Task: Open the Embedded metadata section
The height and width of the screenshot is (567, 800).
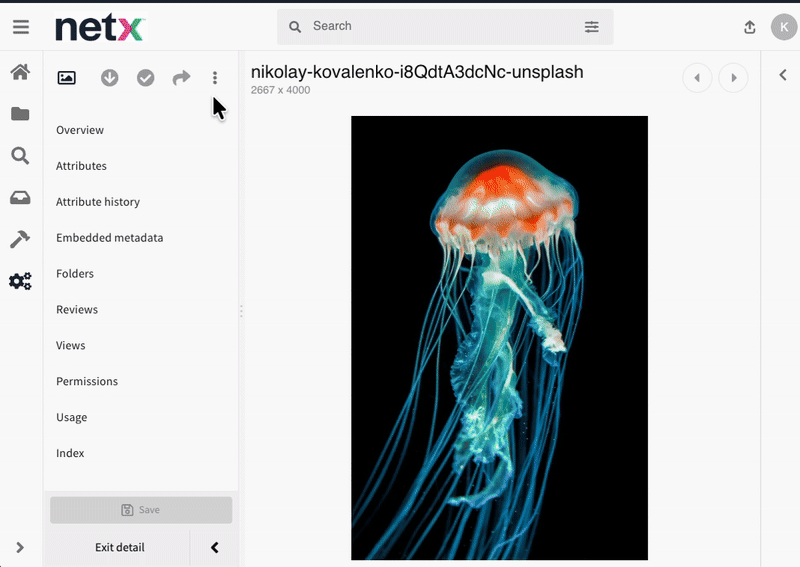Action: pyautogui.click(x=109, y=238)
